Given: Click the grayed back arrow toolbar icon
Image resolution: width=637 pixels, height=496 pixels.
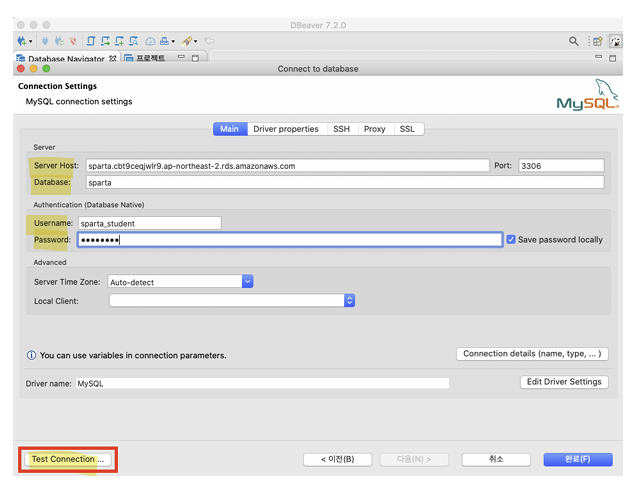Looking at the screenshot, I should 210,41.
